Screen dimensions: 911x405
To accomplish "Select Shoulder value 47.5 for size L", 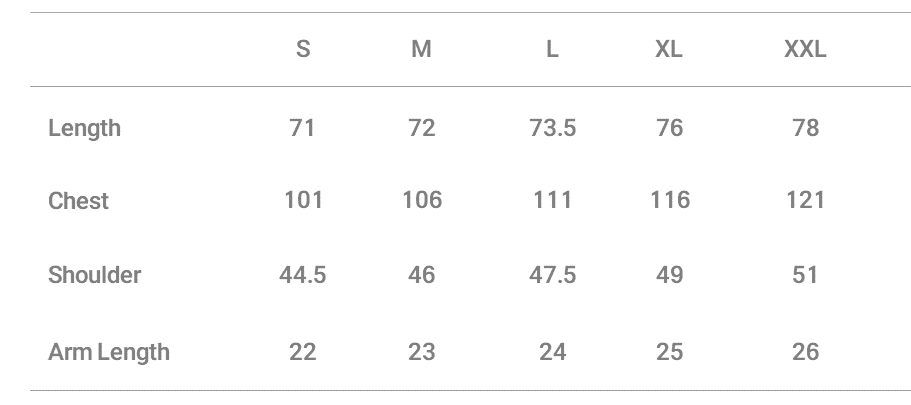I will pyautogui.click(x=552, y=275).
